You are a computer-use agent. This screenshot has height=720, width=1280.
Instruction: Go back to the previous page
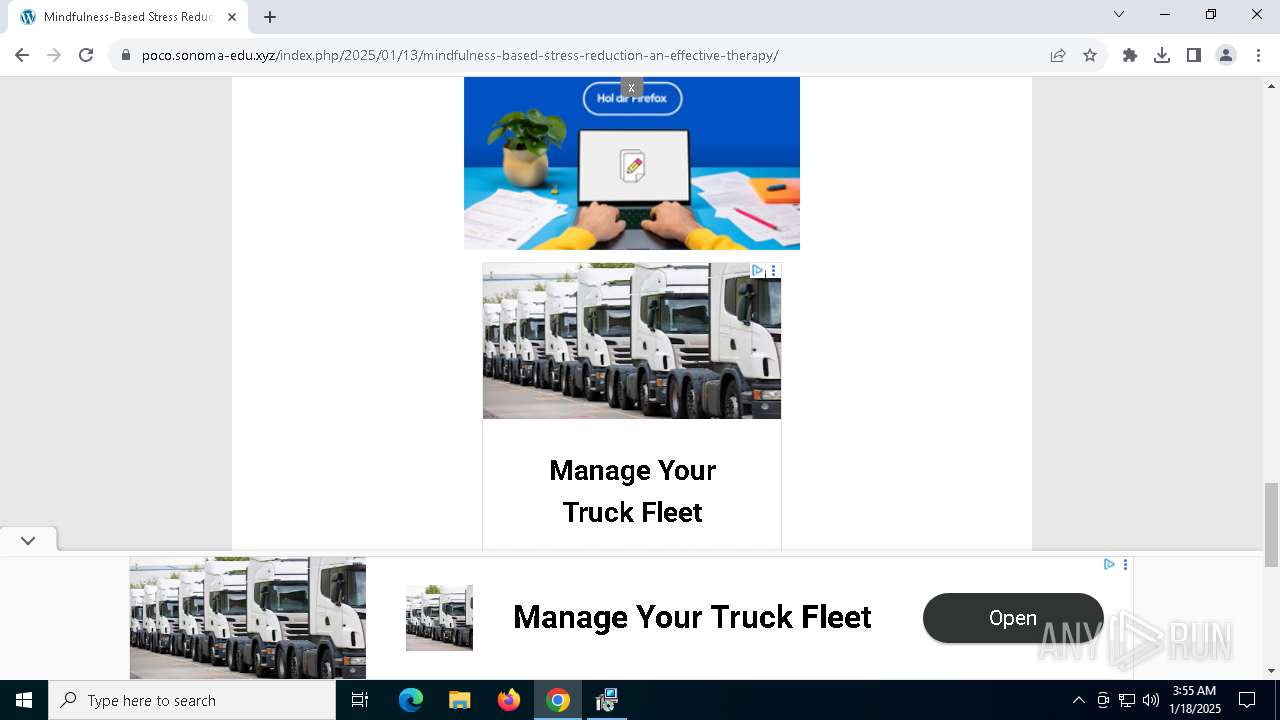click(22, 55)
